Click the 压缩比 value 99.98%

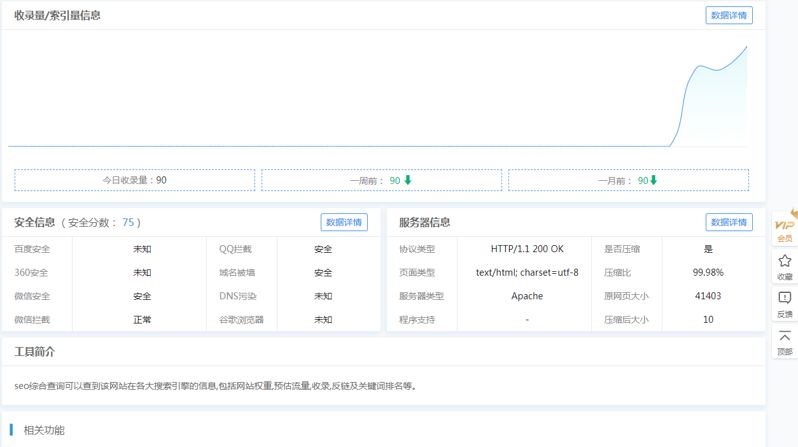[x=708, y=273]
